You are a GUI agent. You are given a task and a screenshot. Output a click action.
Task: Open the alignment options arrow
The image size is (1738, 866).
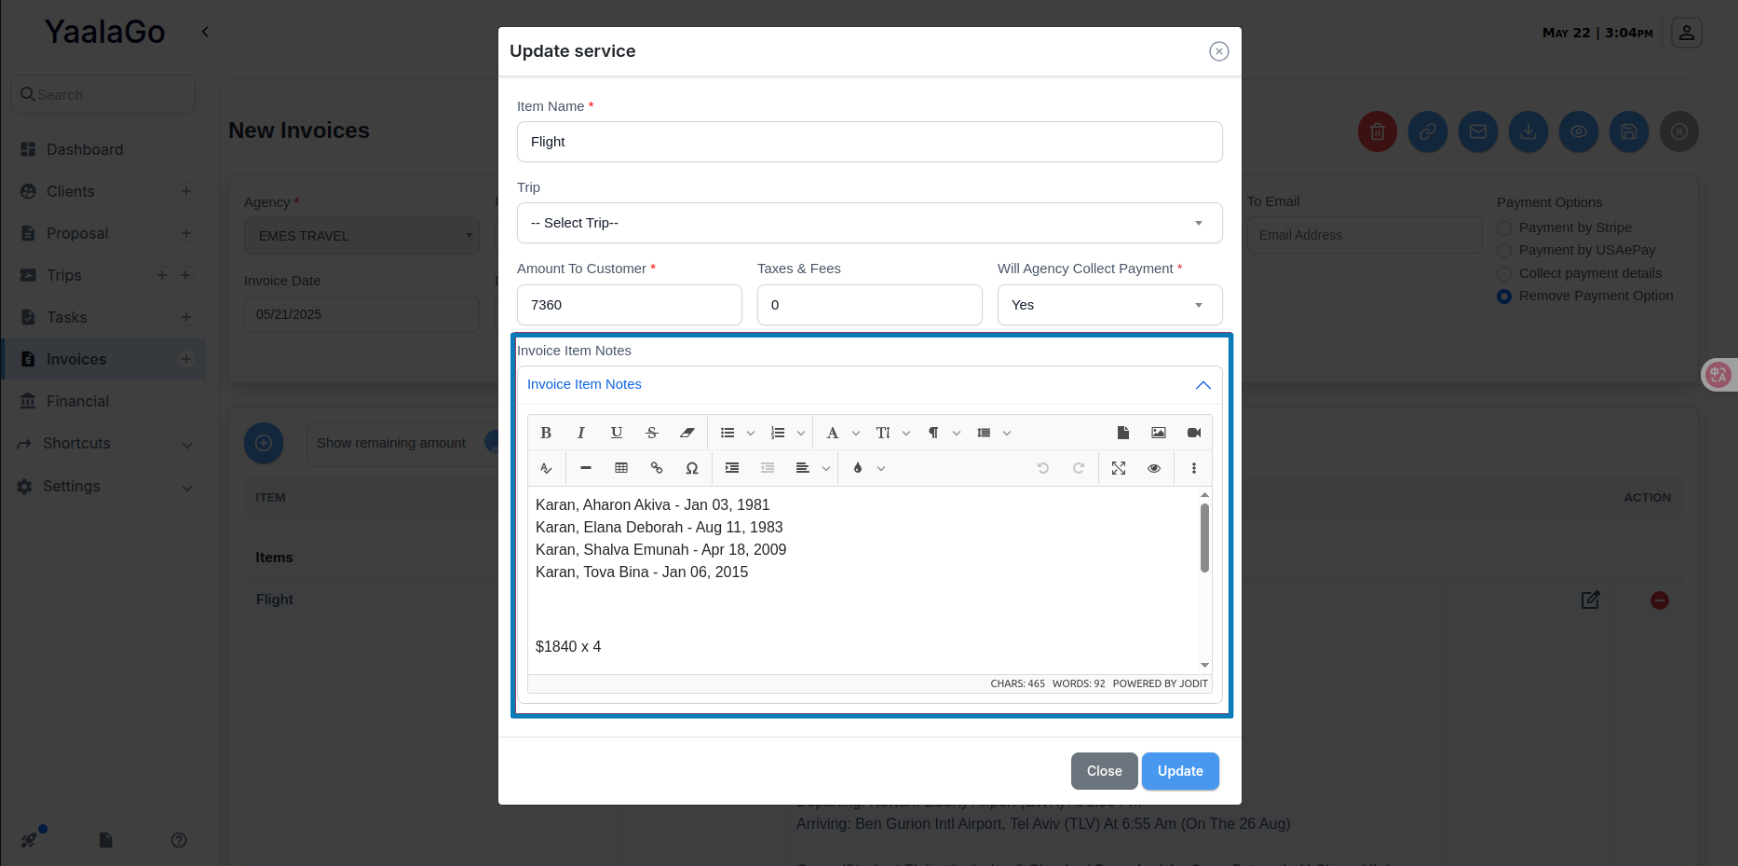click(826, 468)
